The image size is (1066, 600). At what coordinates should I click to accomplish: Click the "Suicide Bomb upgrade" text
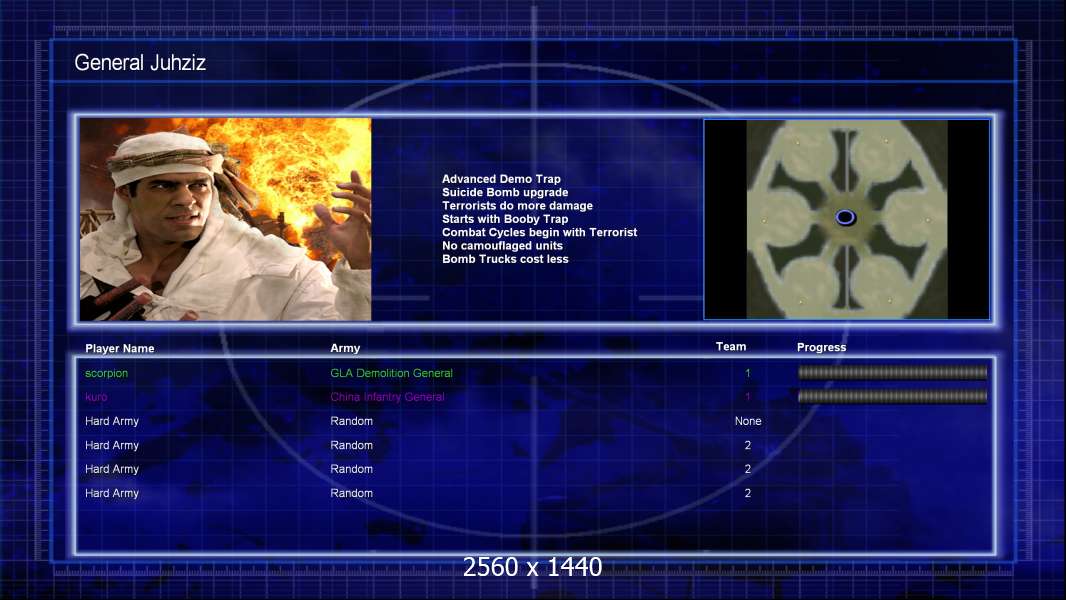505,193
